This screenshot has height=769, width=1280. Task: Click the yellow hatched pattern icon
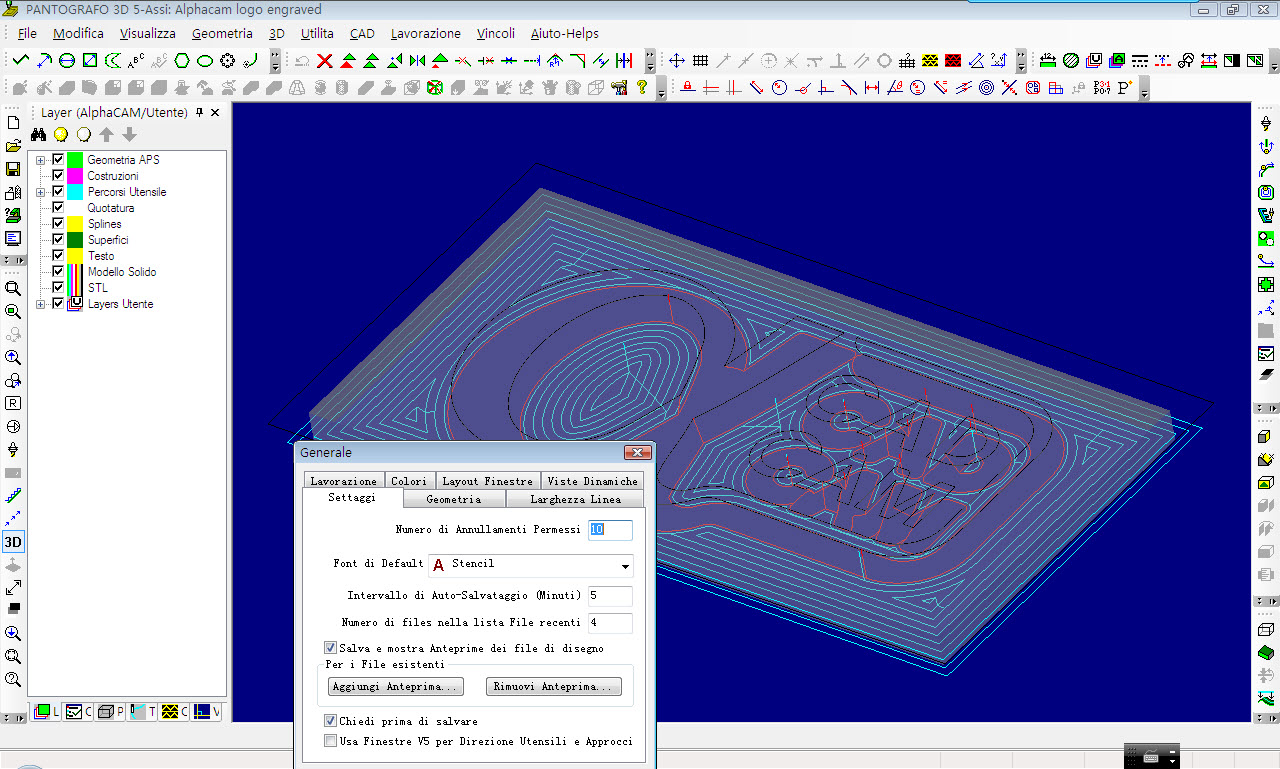(930, 61)
